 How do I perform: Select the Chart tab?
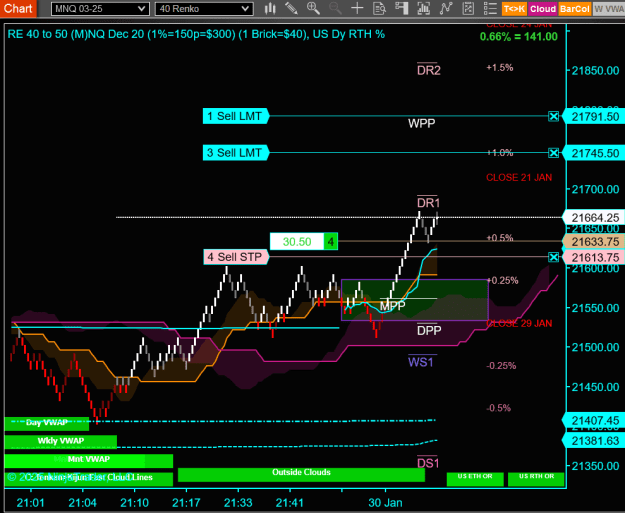[x=18, y=8]
